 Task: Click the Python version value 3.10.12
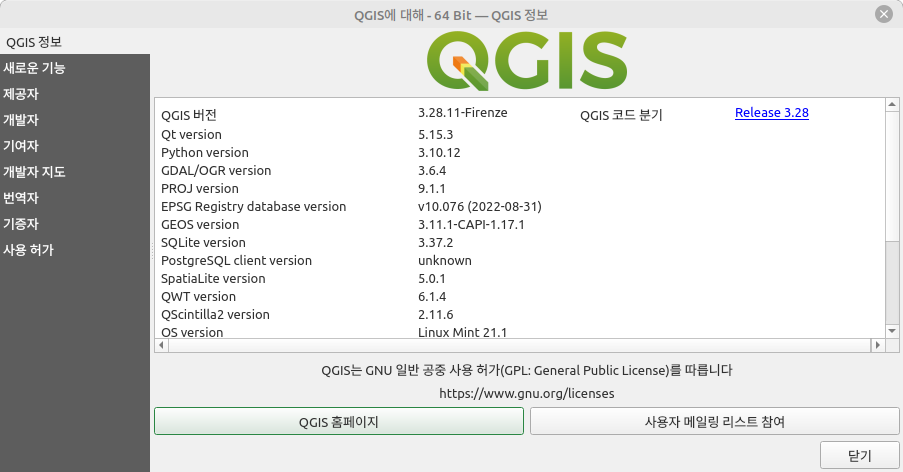[439, 153]
